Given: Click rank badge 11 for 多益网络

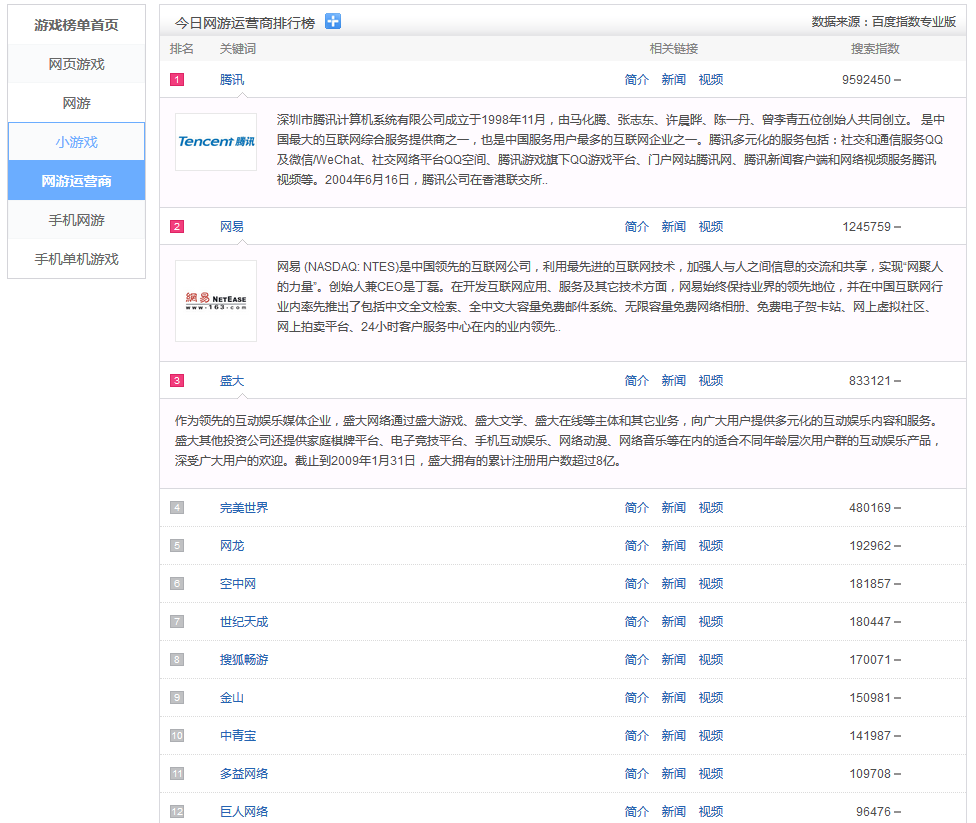Looking at the screenshot, I should tap(177, 773).
